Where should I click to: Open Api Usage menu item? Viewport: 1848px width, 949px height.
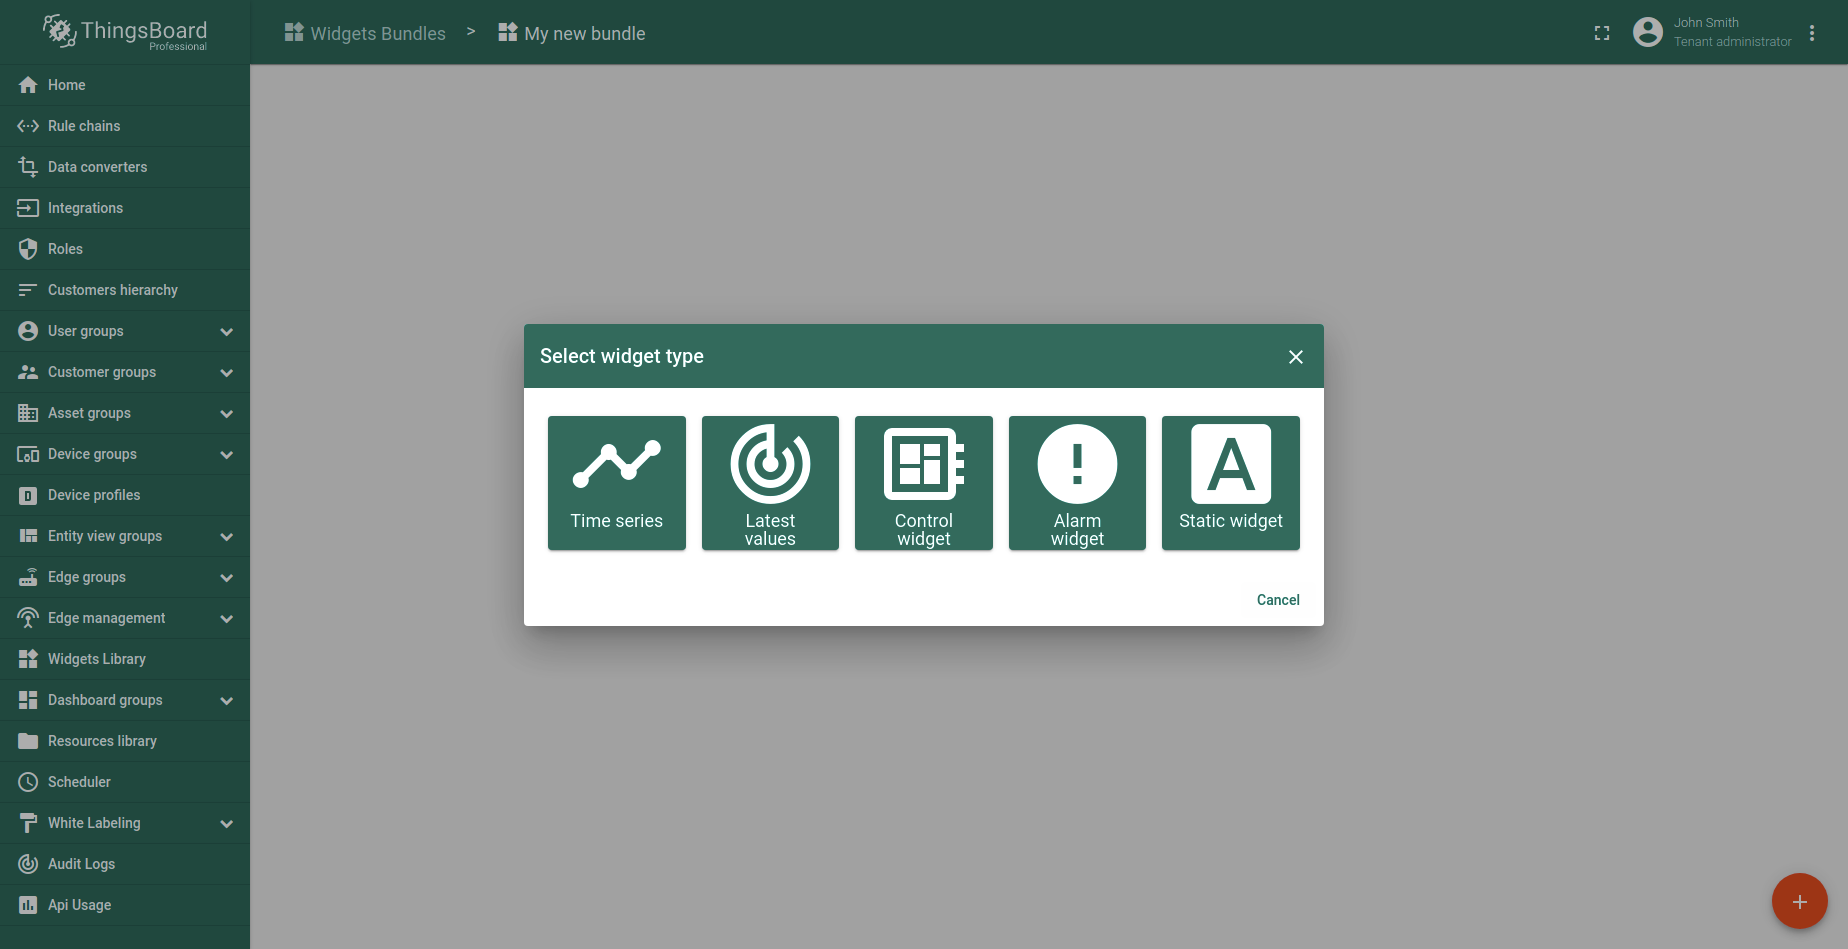point(125,905)
